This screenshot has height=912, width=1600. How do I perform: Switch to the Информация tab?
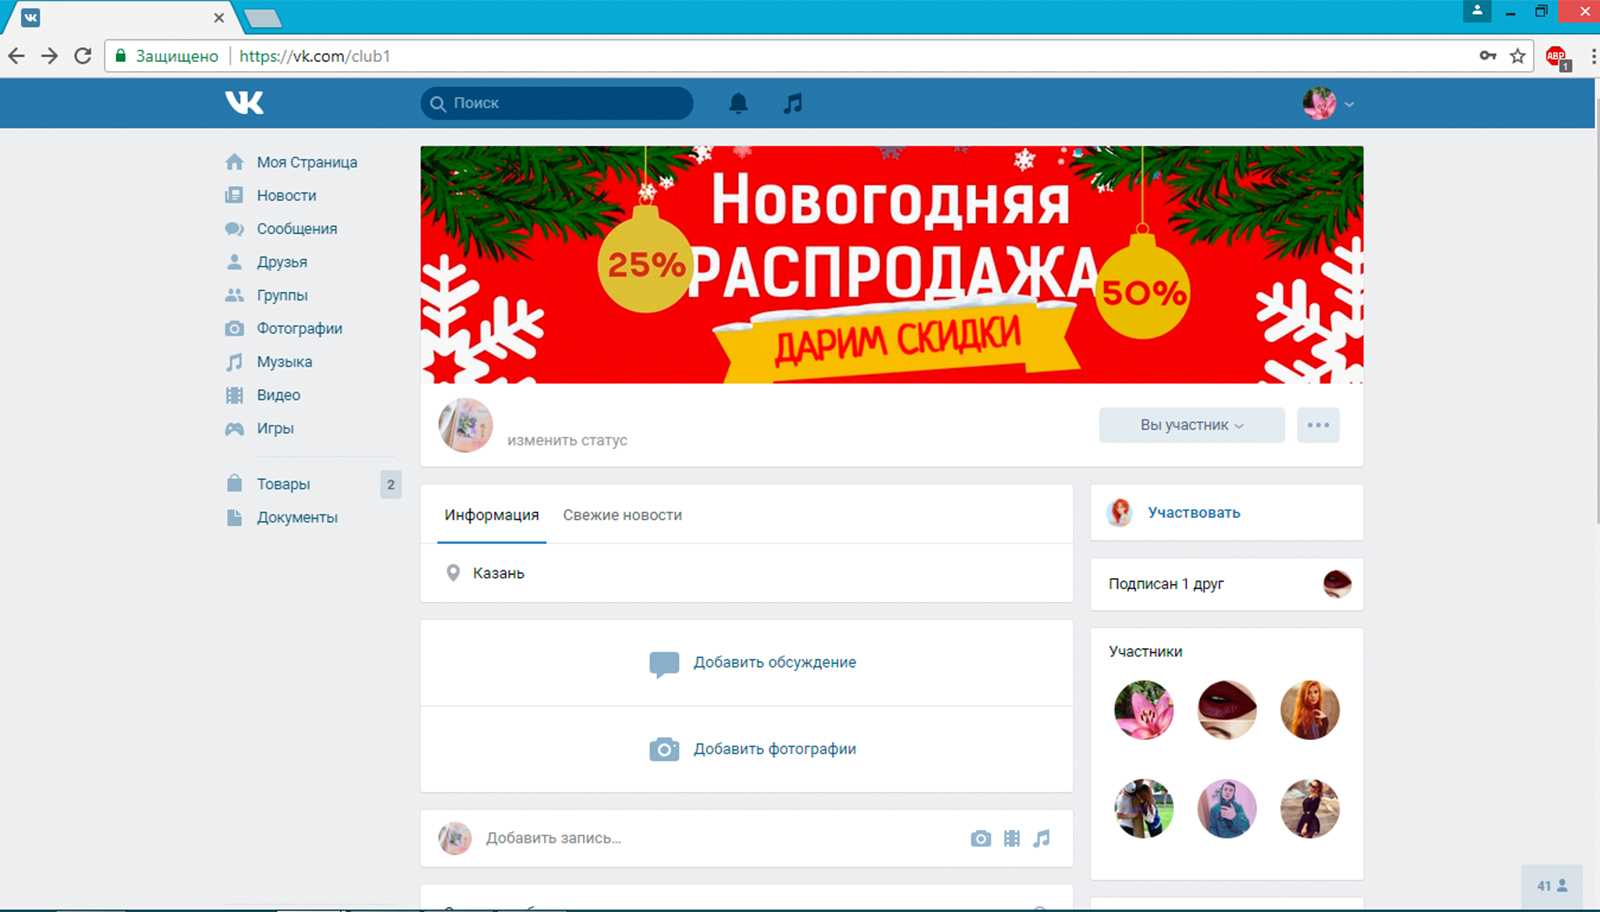point(492,515)
